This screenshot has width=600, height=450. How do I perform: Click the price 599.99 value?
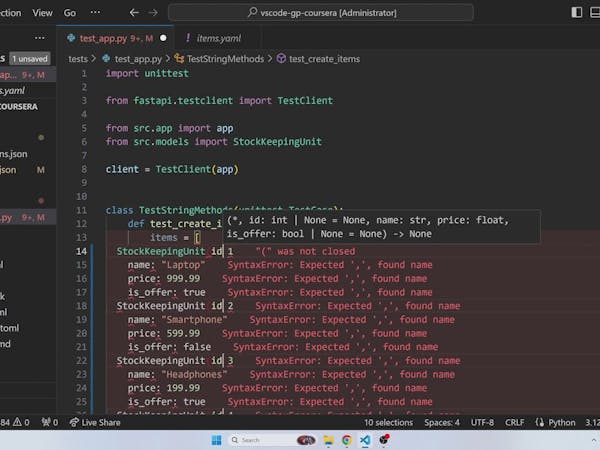point(183,333)
